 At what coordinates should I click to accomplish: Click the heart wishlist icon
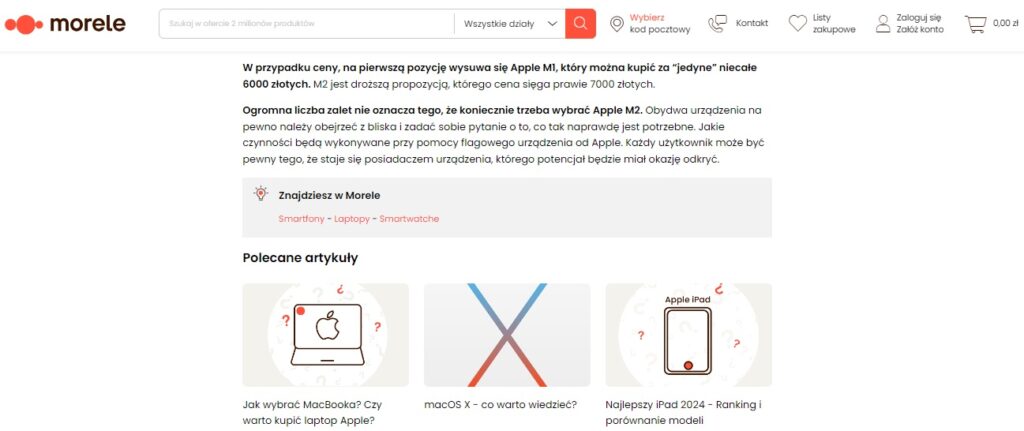797,24
